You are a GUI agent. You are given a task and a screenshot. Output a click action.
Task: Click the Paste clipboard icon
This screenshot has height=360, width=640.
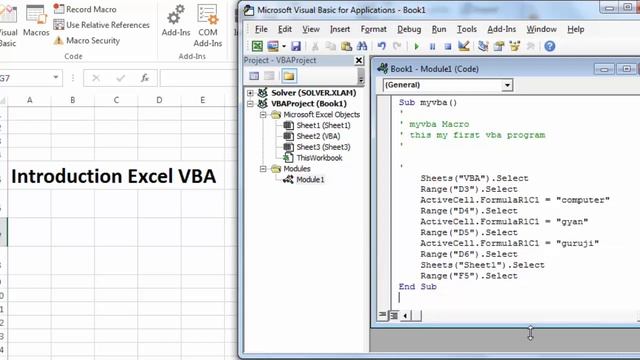[346, 46]
